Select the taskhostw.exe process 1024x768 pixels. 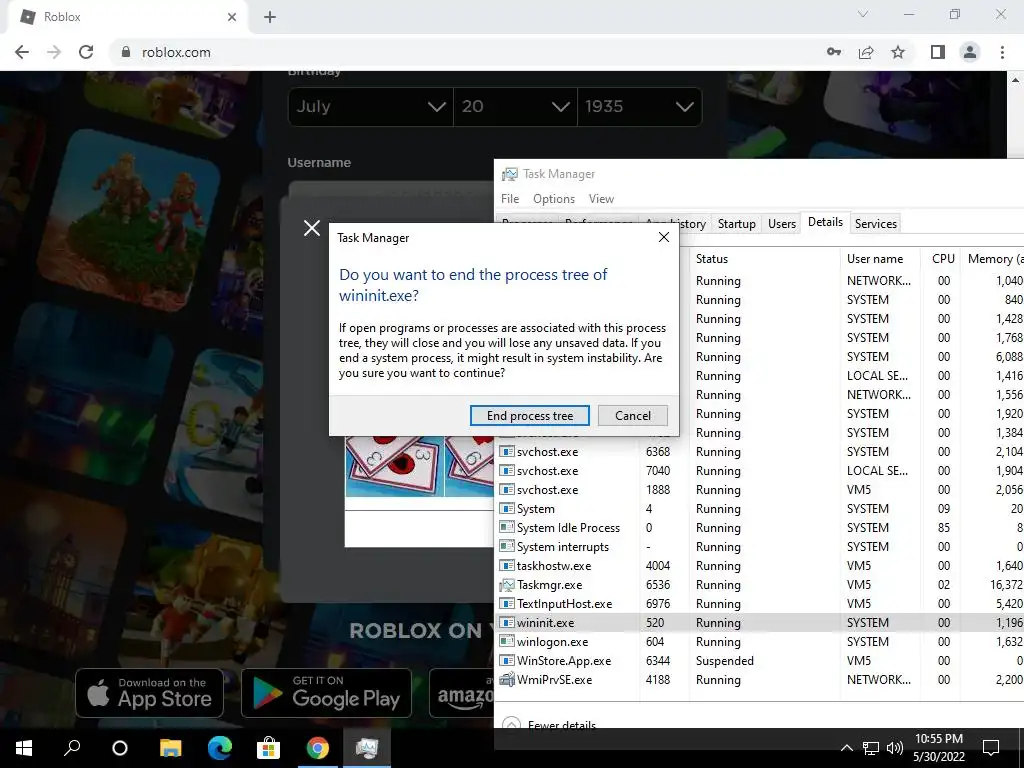(761, 566)
